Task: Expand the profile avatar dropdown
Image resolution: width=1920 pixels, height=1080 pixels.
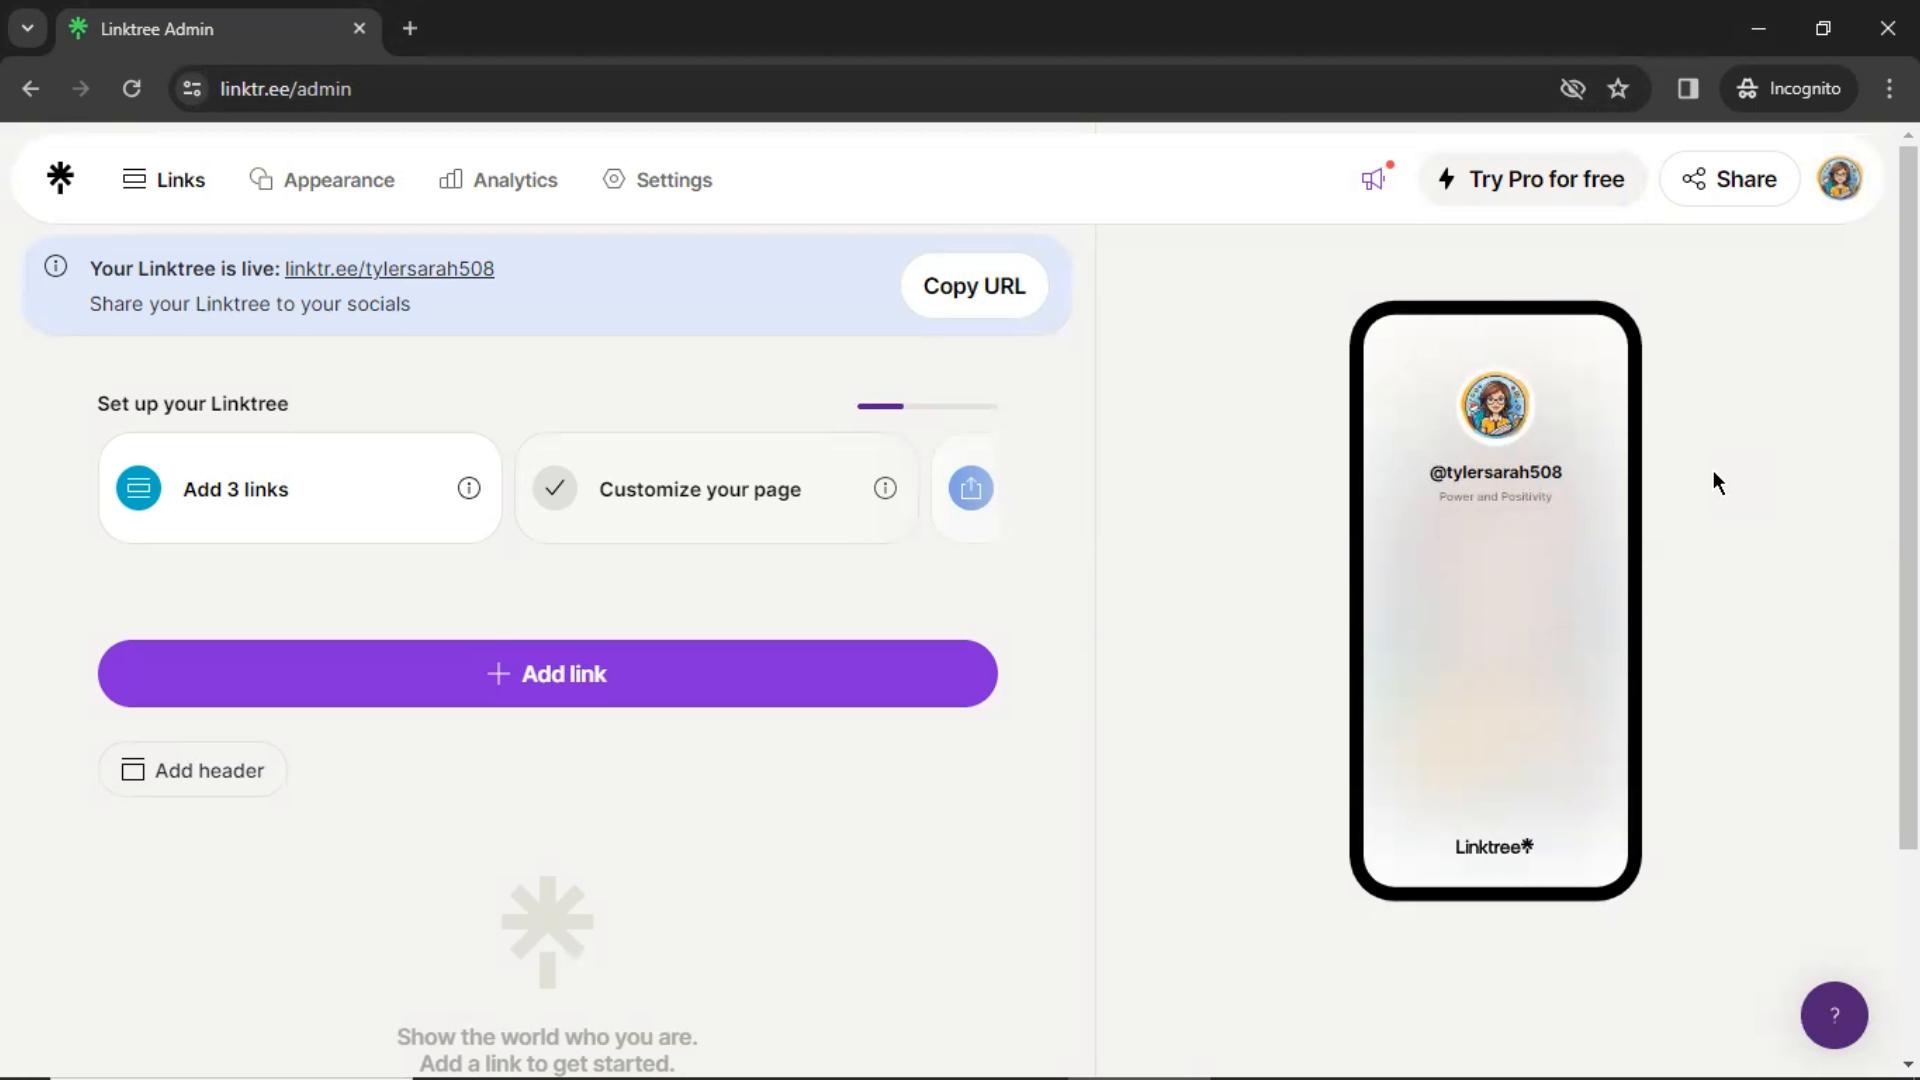Action: (x=1842, y=178)
